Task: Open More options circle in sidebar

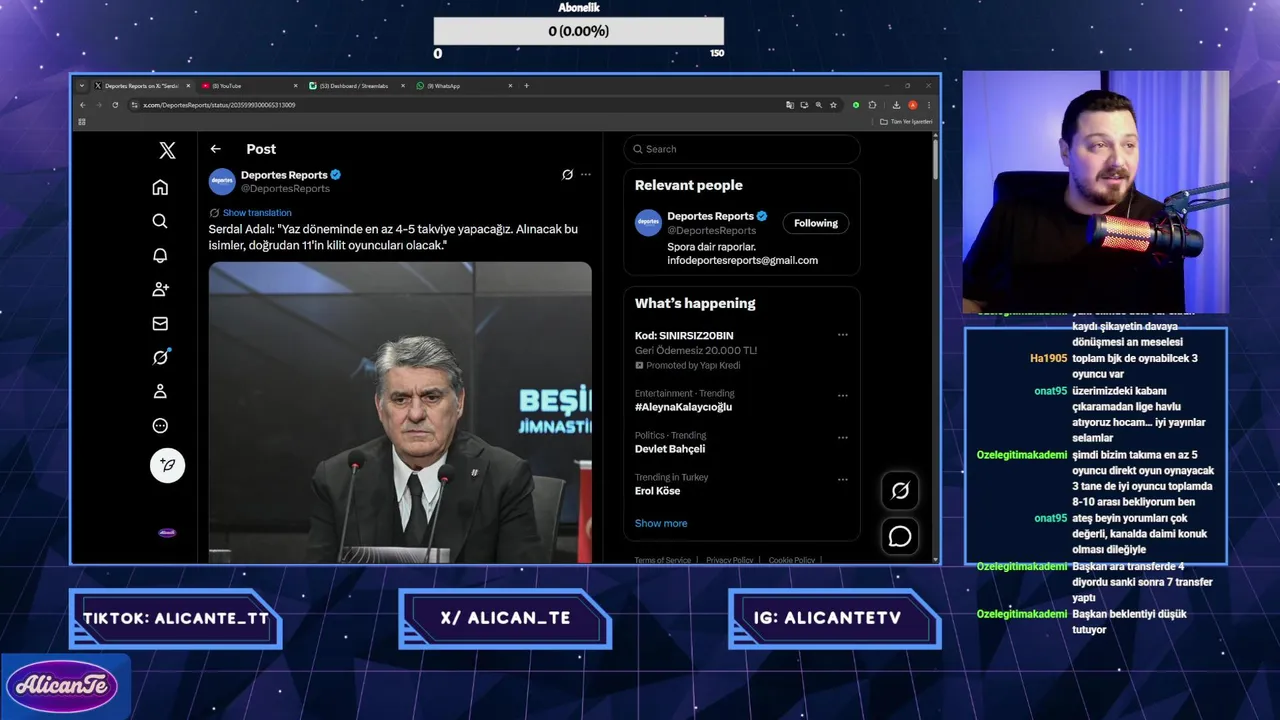Action: coord(160,425)
